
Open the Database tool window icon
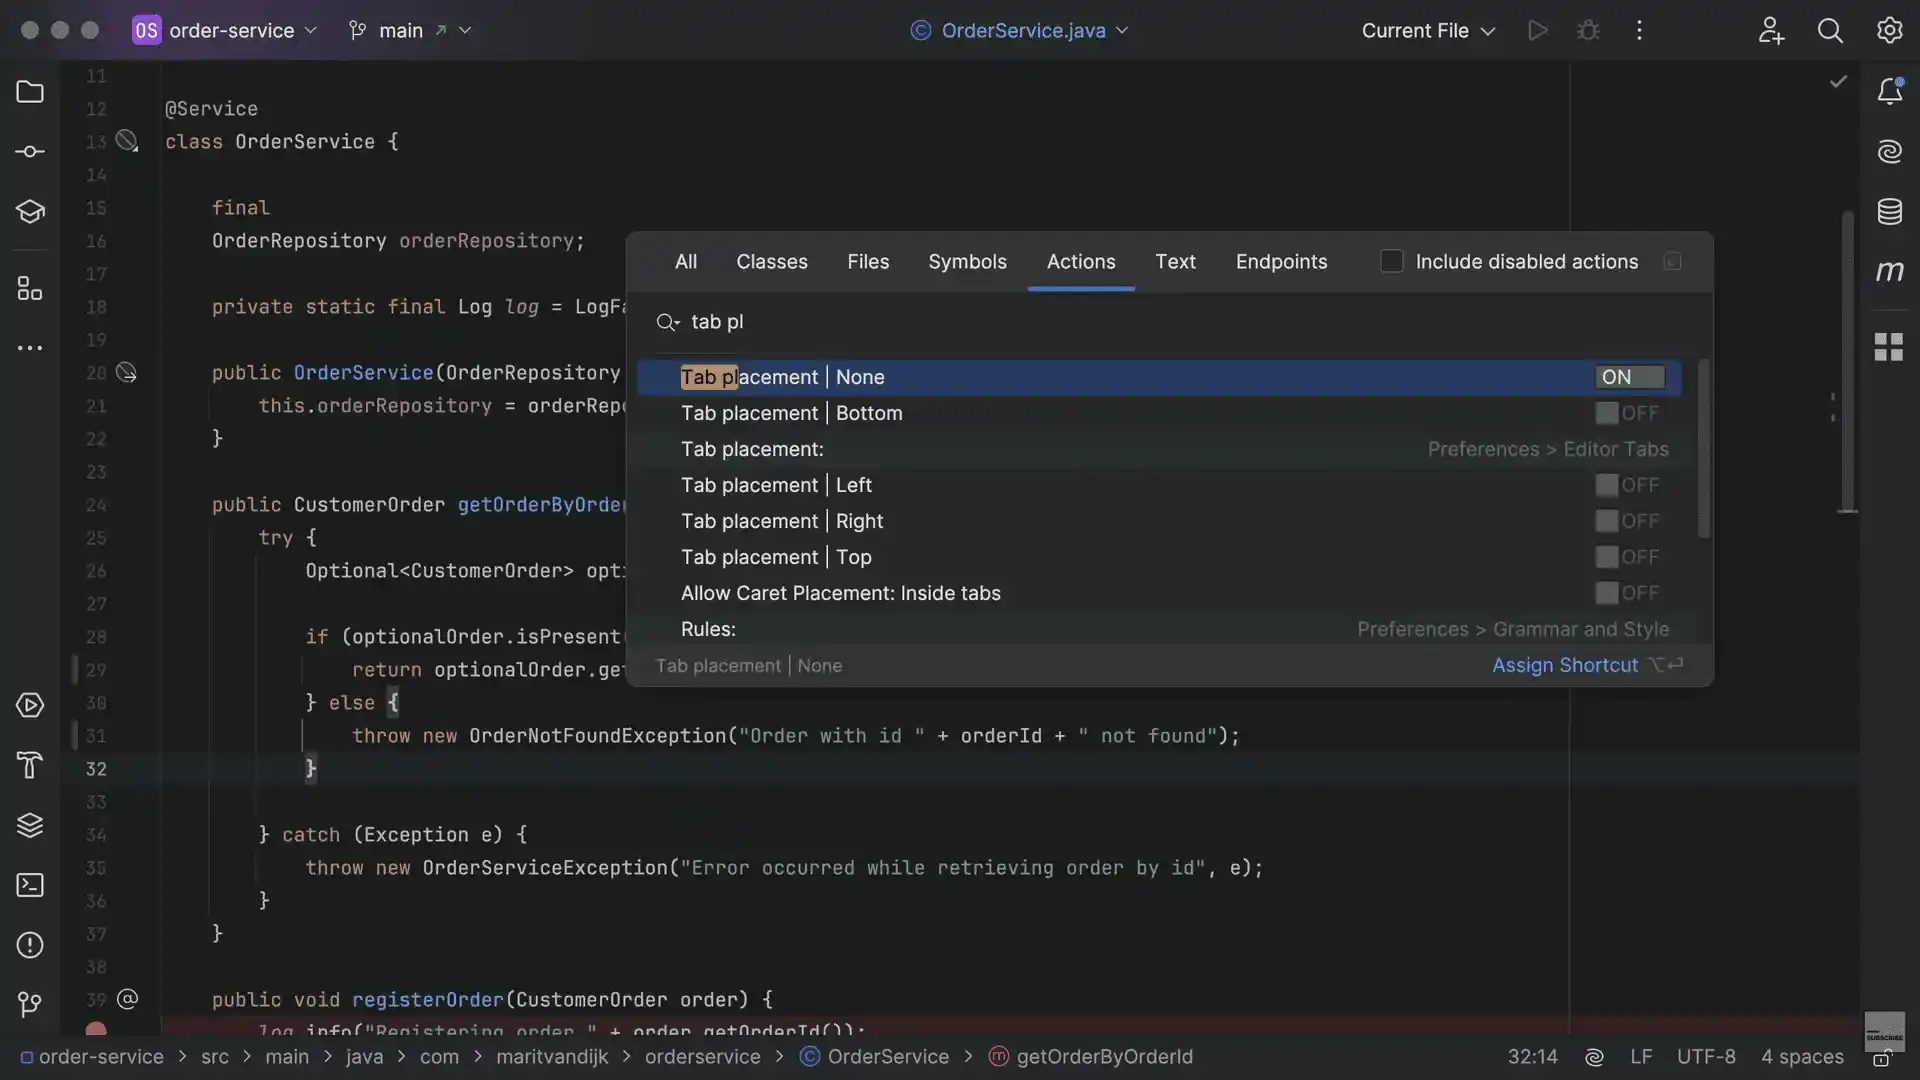coord(1889,212)
